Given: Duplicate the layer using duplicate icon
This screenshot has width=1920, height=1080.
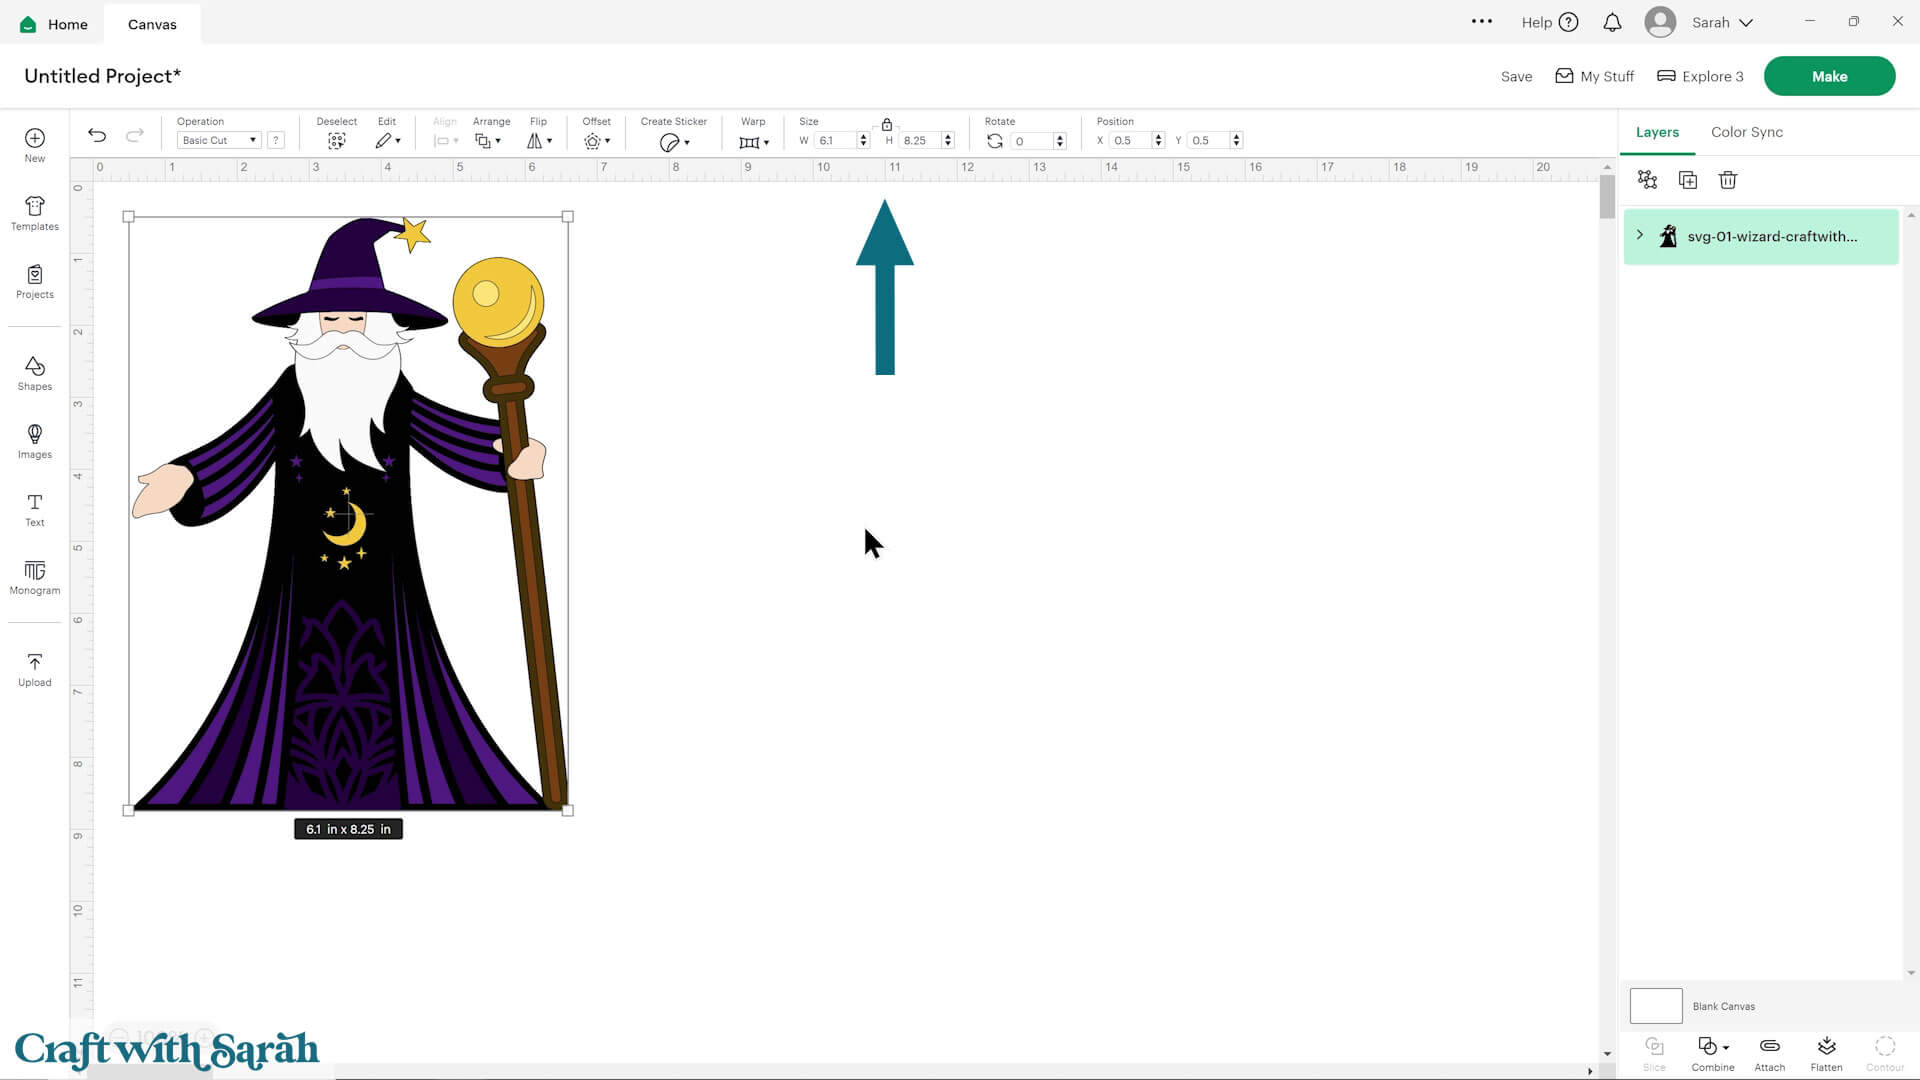Looking at the screenshot, I should click(1687, 180).
